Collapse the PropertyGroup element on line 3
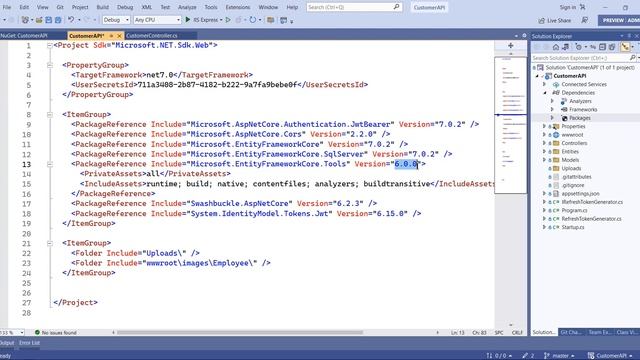 pyautogui.click(x=49, y=65)
